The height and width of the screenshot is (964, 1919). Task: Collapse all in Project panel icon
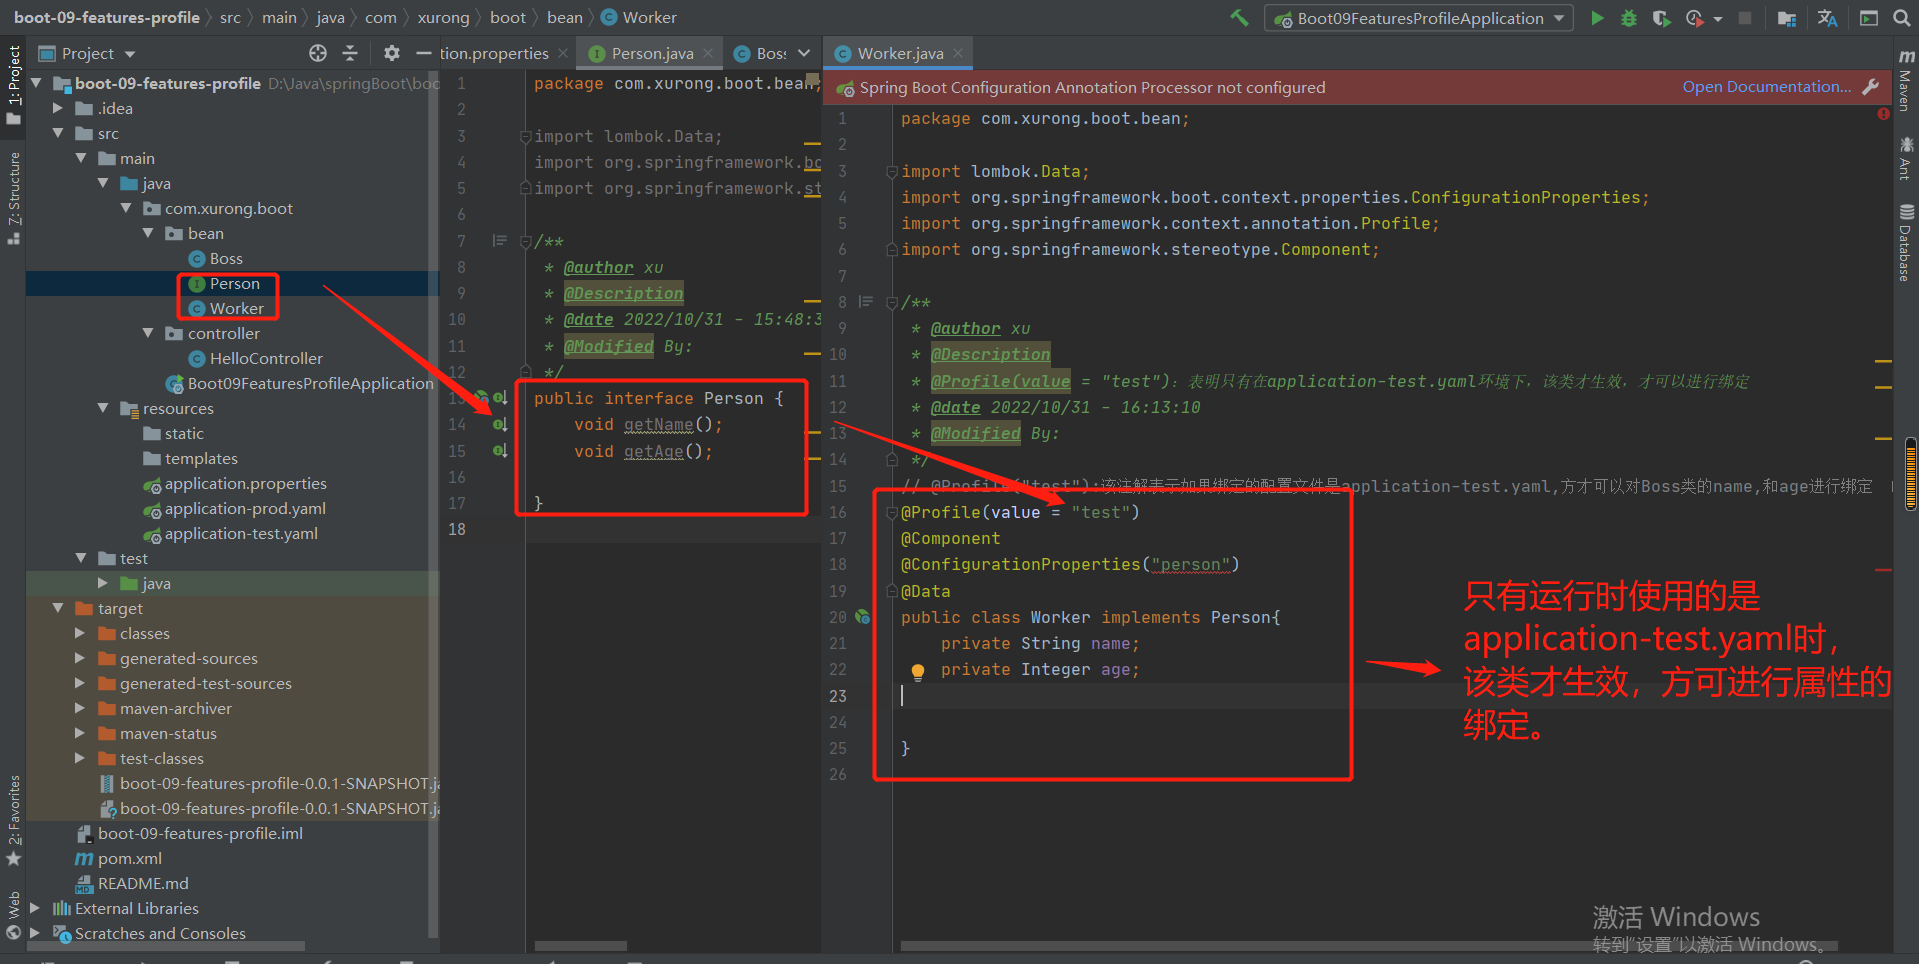tap(350, 53)
